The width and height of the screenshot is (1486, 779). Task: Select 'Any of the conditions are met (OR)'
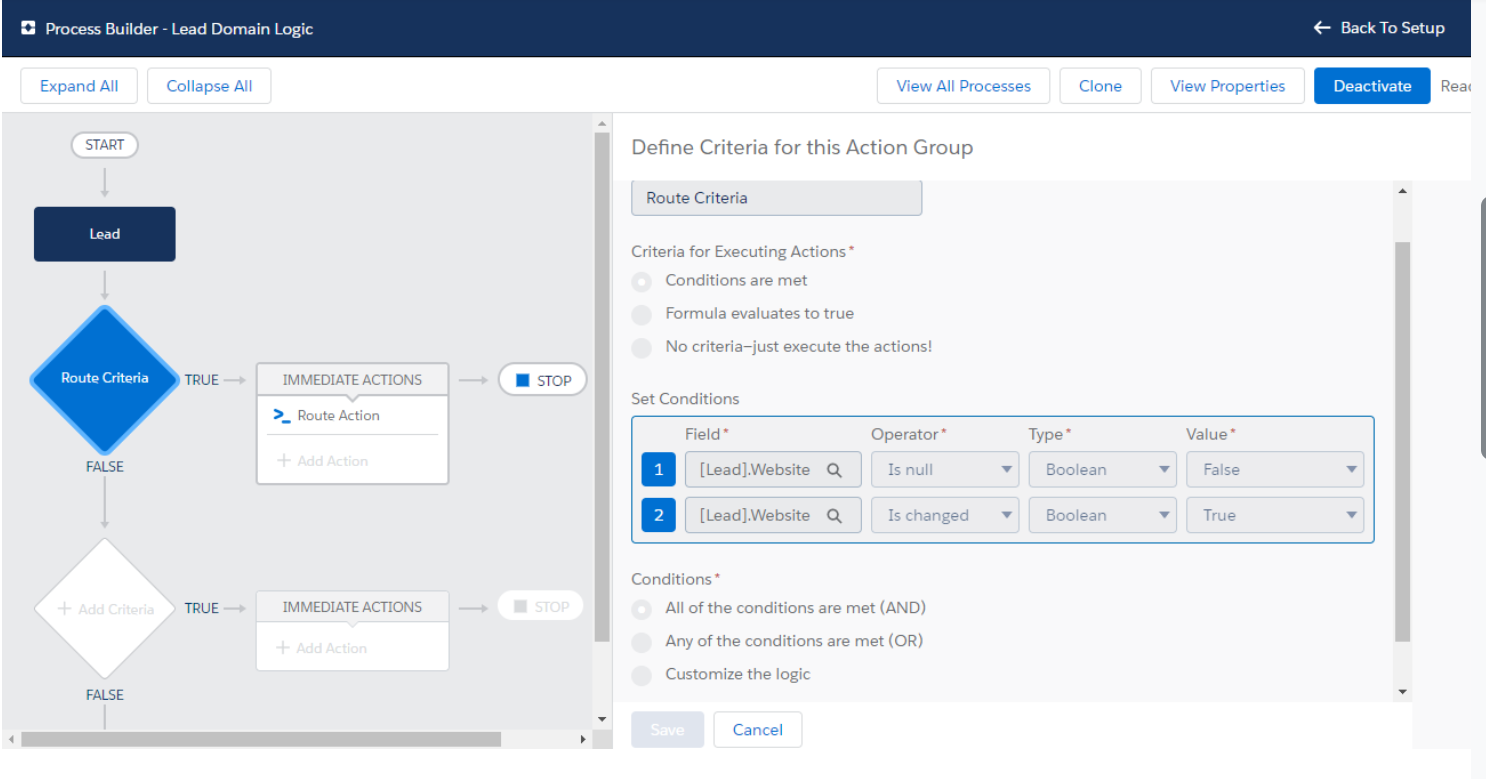tap(642, 642)
